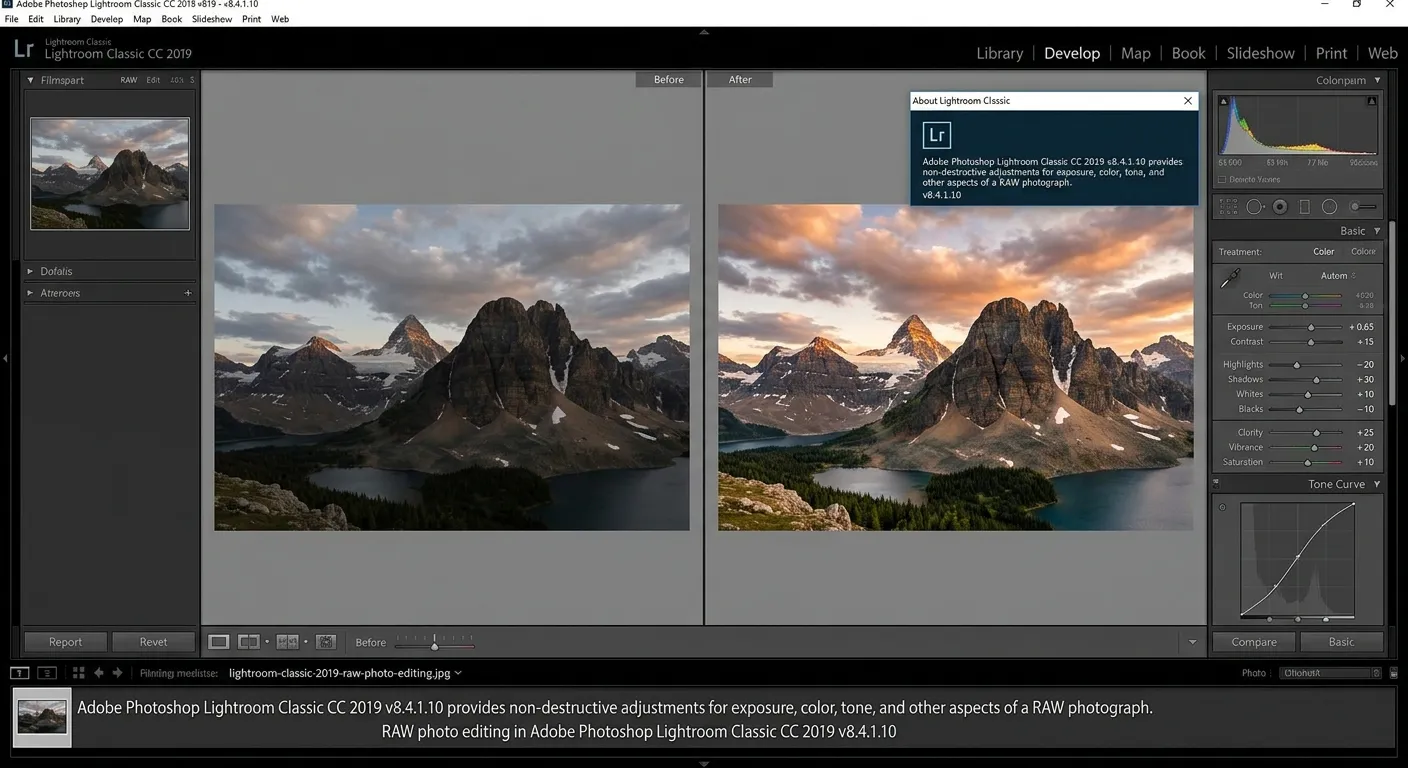Select the crop overlay grid tool

tap(1228, 207)
